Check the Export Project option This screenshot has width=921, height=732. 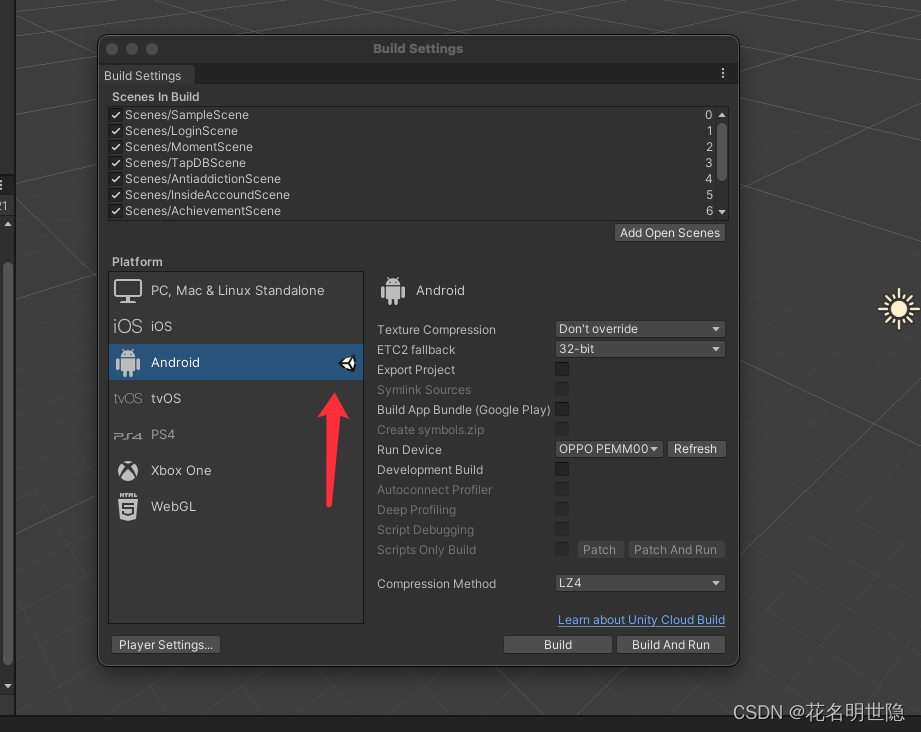562,369
